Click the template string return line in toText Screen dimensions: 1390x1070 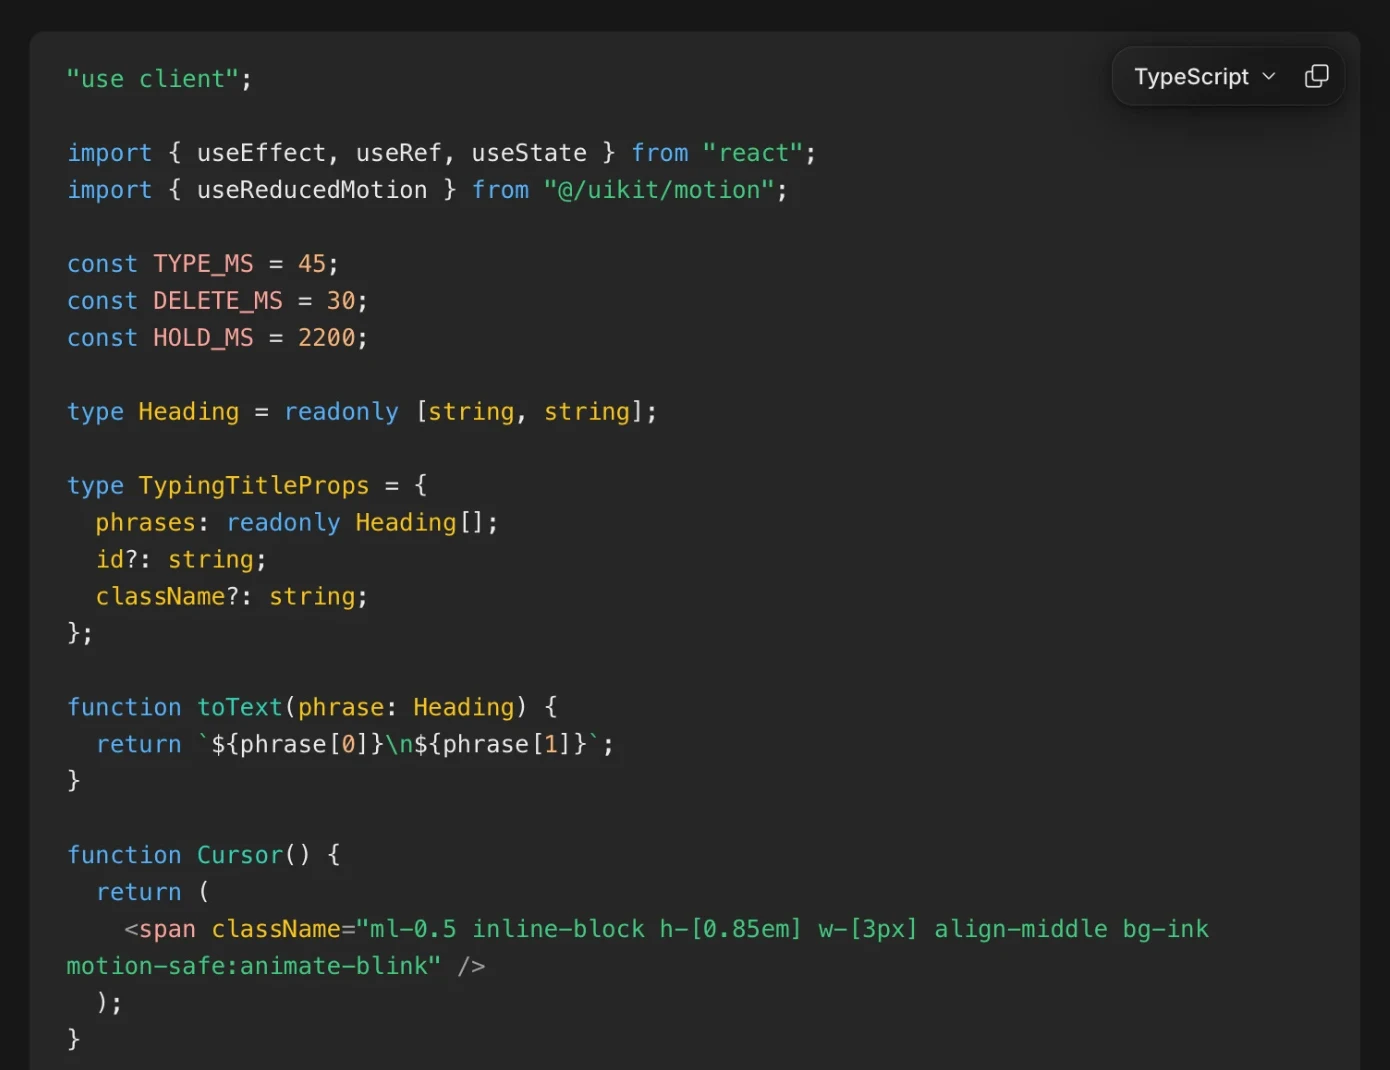point(355,745)
